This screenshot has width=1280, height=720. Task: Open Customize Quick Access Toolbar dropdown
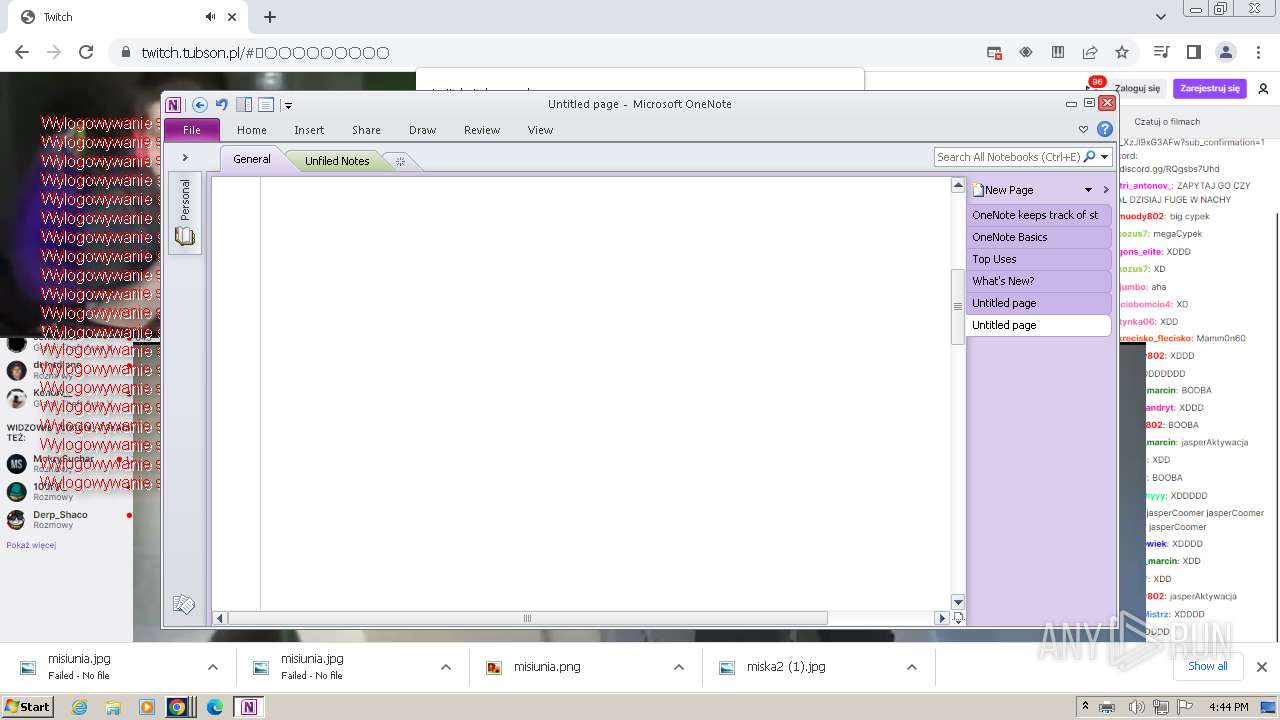288,105
